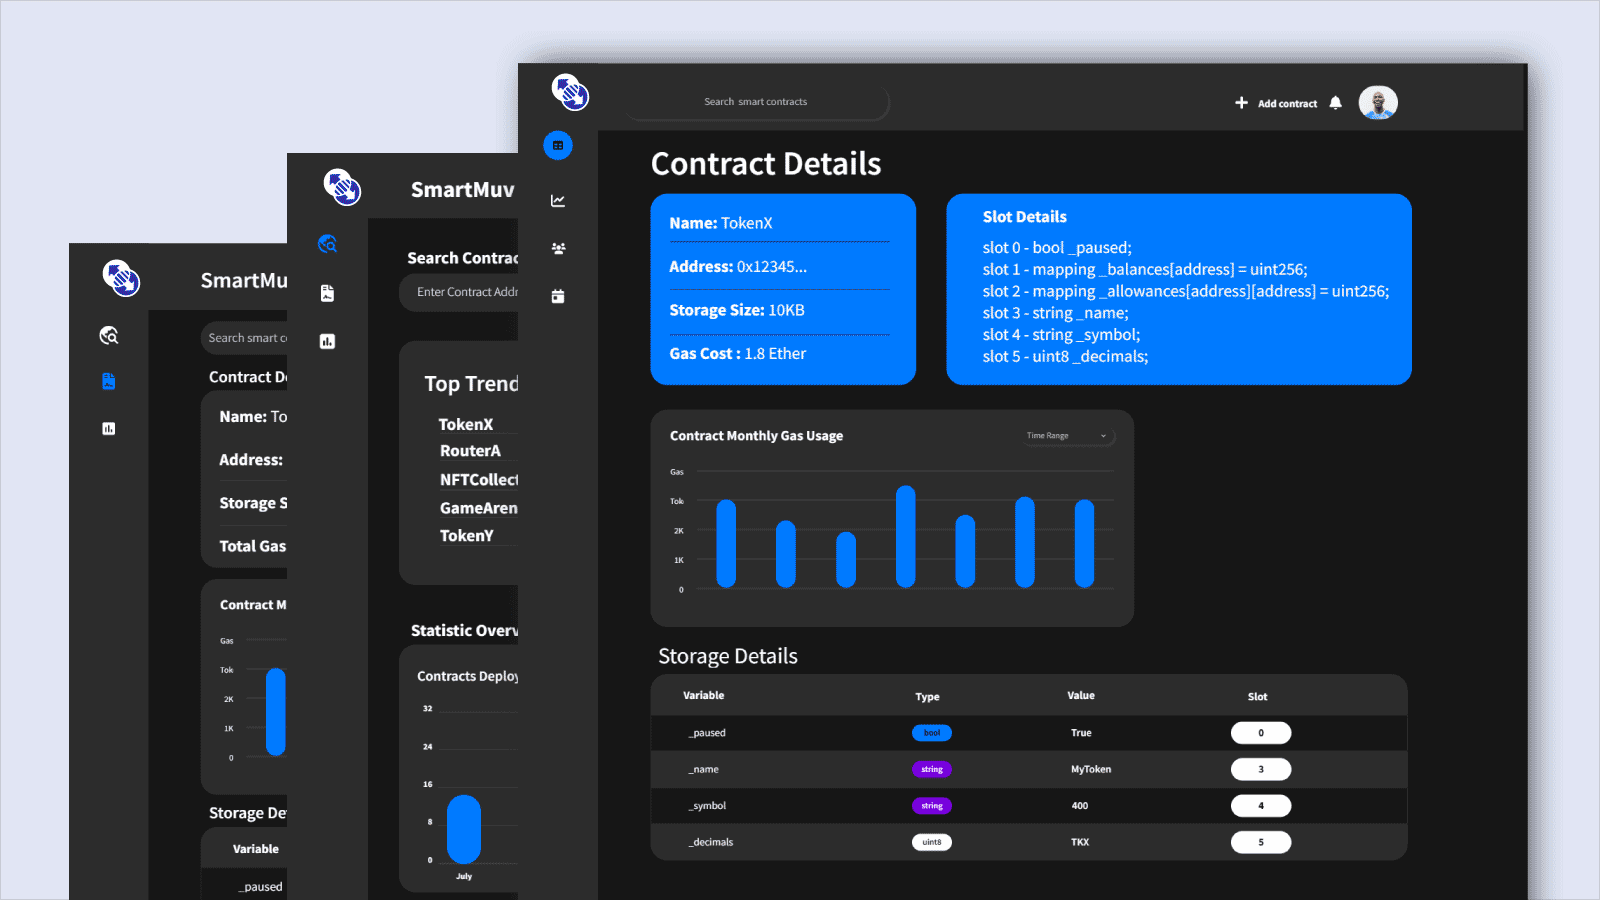Open the Analytics line-chart icon in the sidebar
The height and width of the screenshot is (900, 1600).
click(558, 199)
